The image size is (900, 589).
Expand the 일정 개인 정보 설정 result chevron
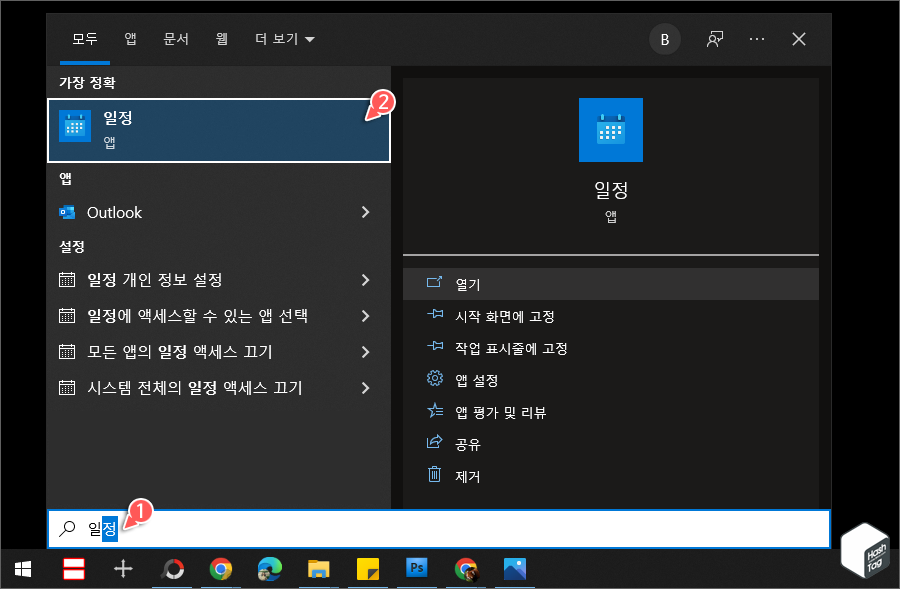click(x=365, y=281)
